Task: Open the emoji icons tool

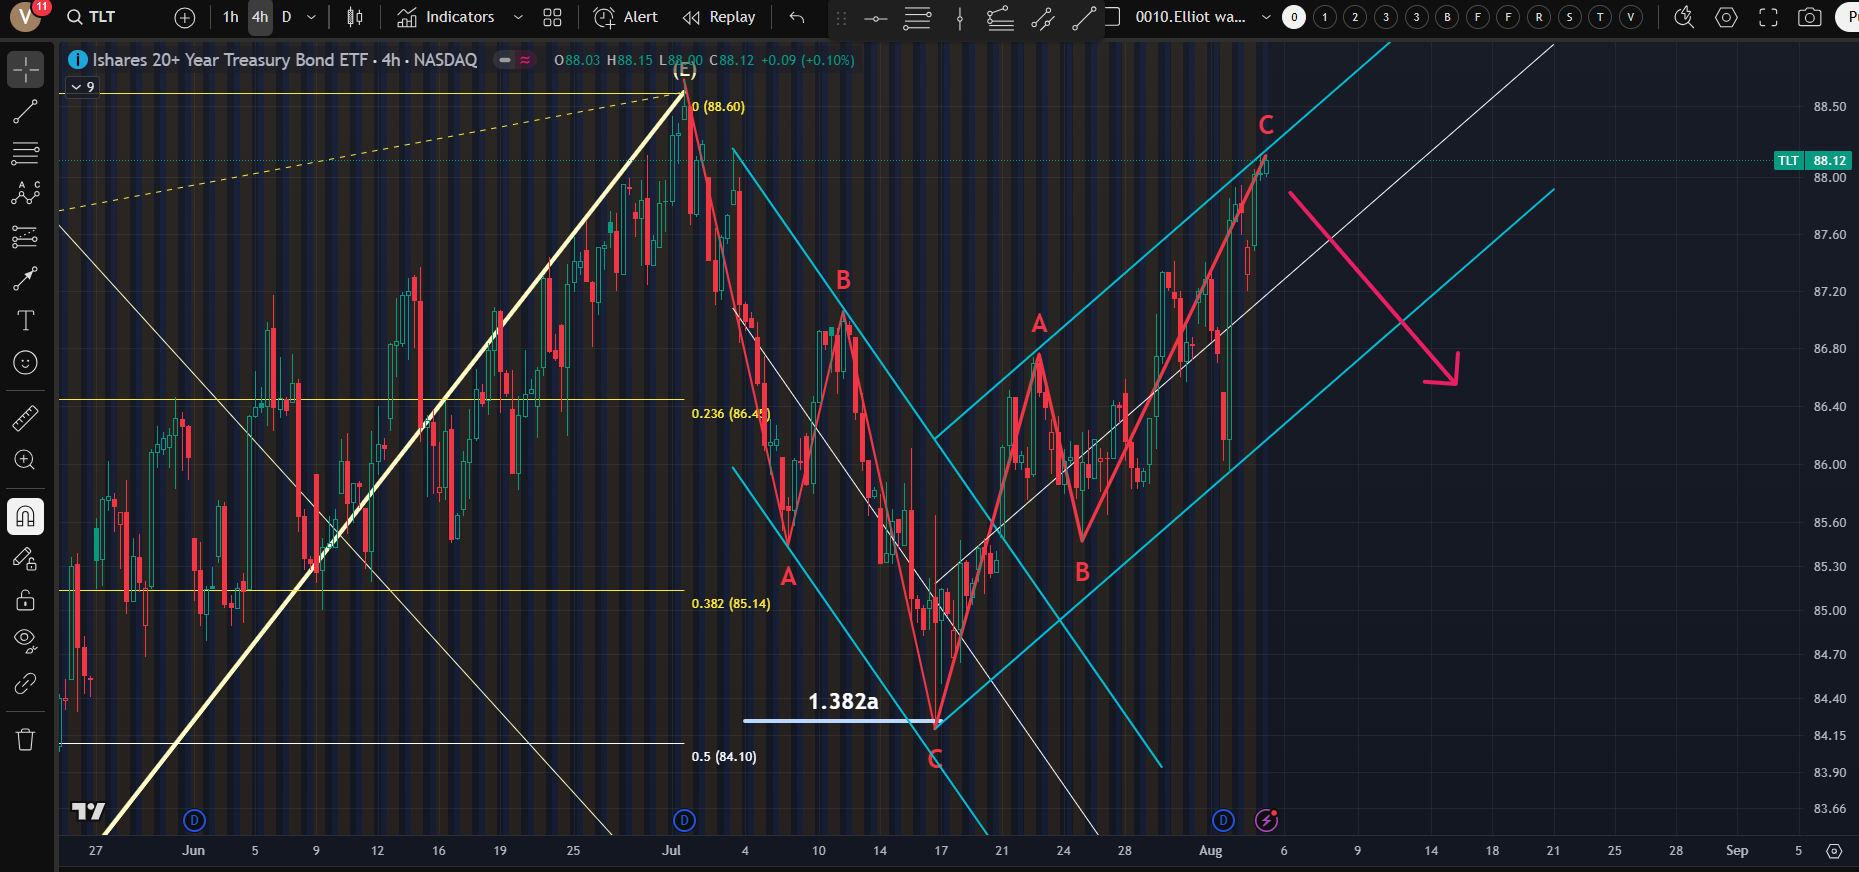Action: (25, 363)
